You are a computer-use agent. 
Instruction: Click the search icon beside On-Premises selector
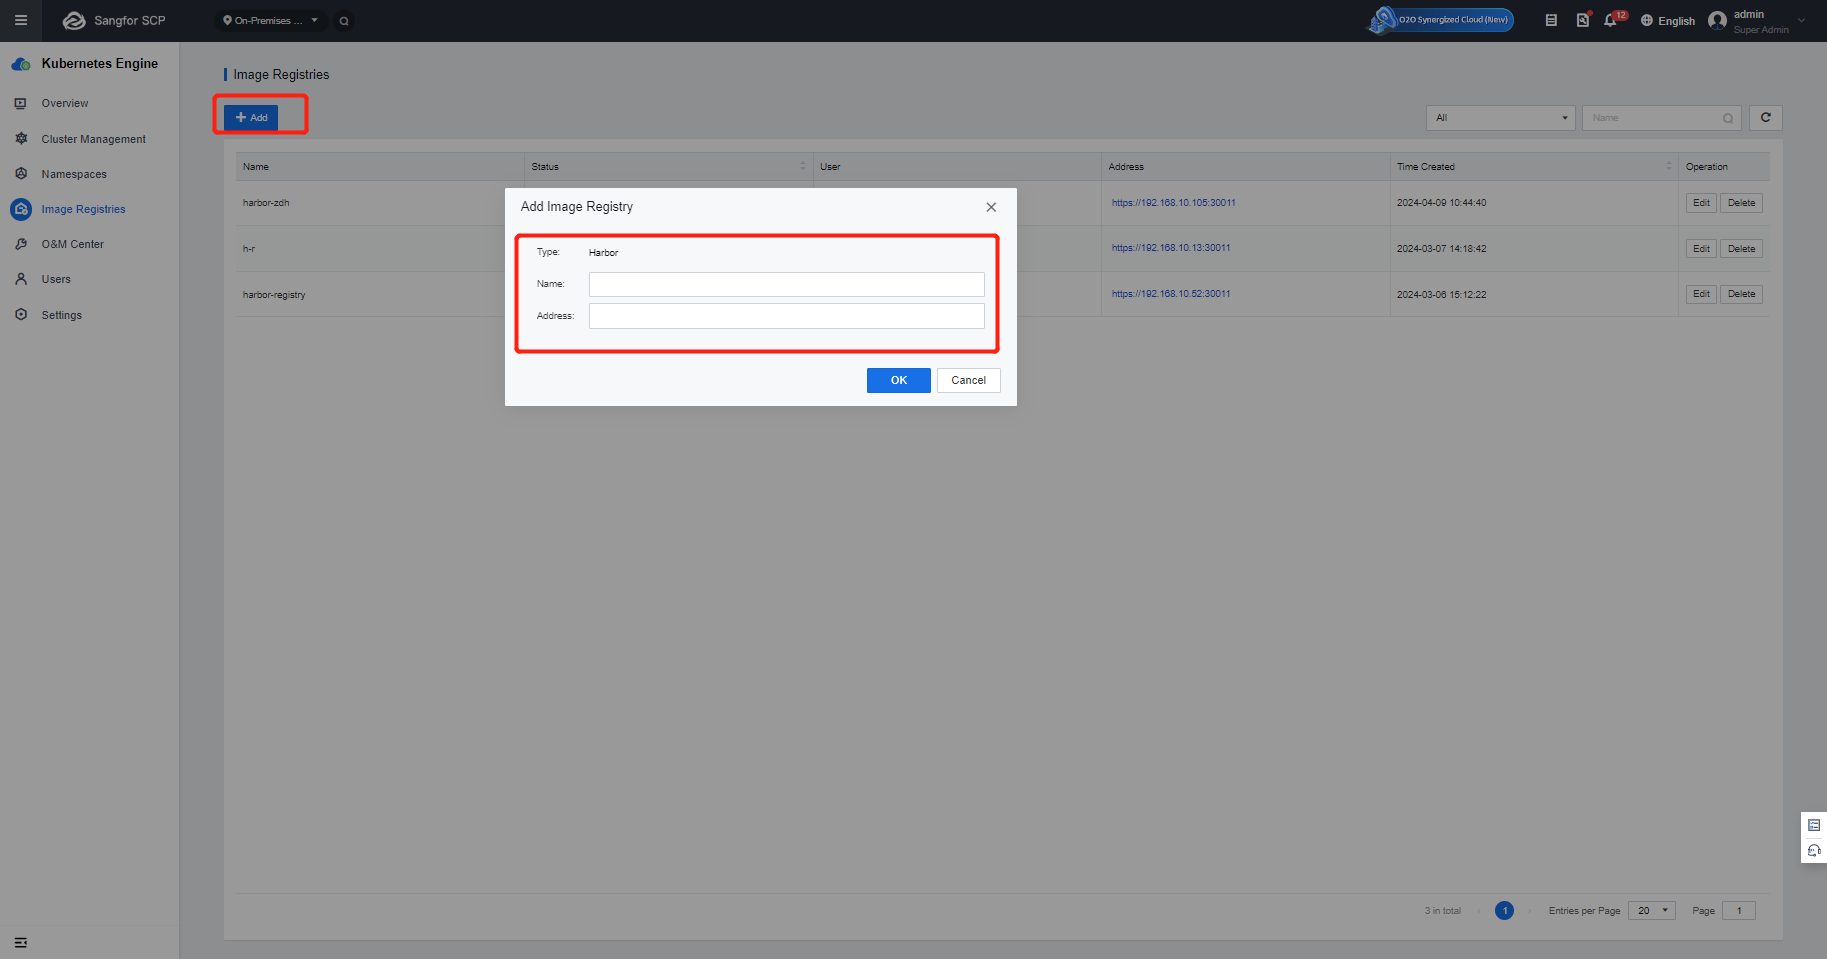[344, 21]
